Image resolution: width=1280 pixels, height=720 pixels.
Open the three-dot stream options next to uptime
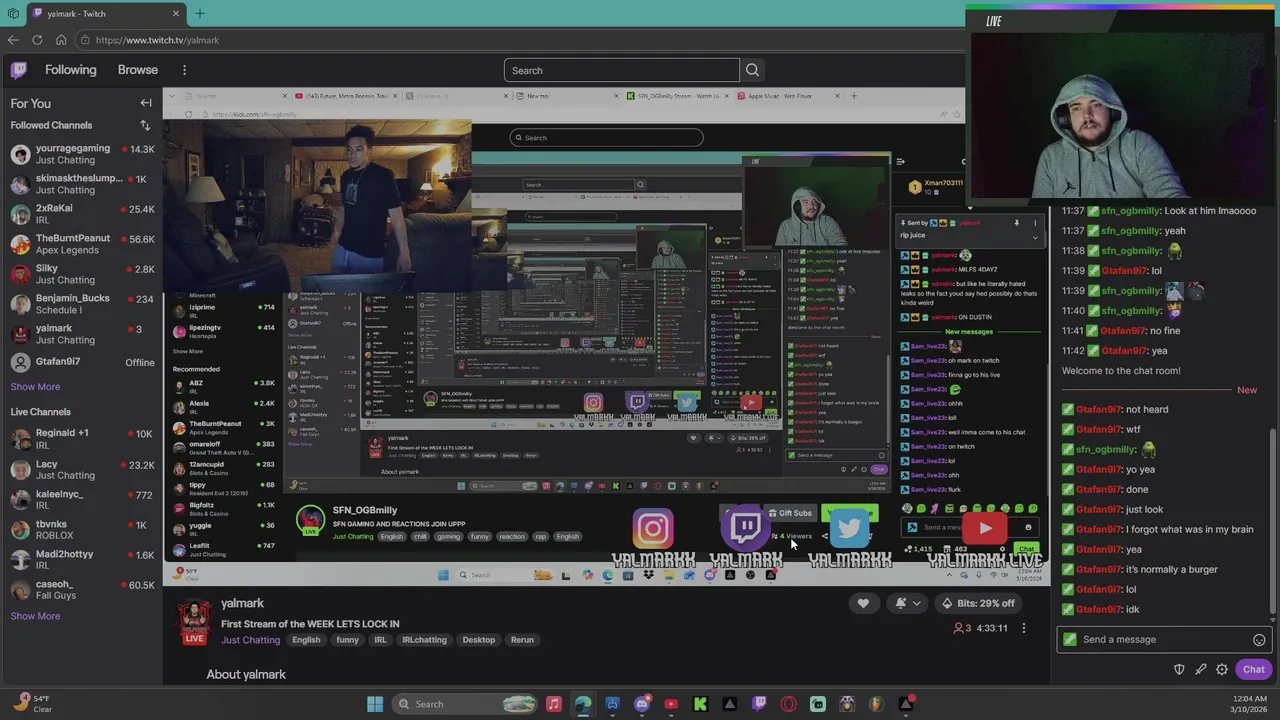1023,628
